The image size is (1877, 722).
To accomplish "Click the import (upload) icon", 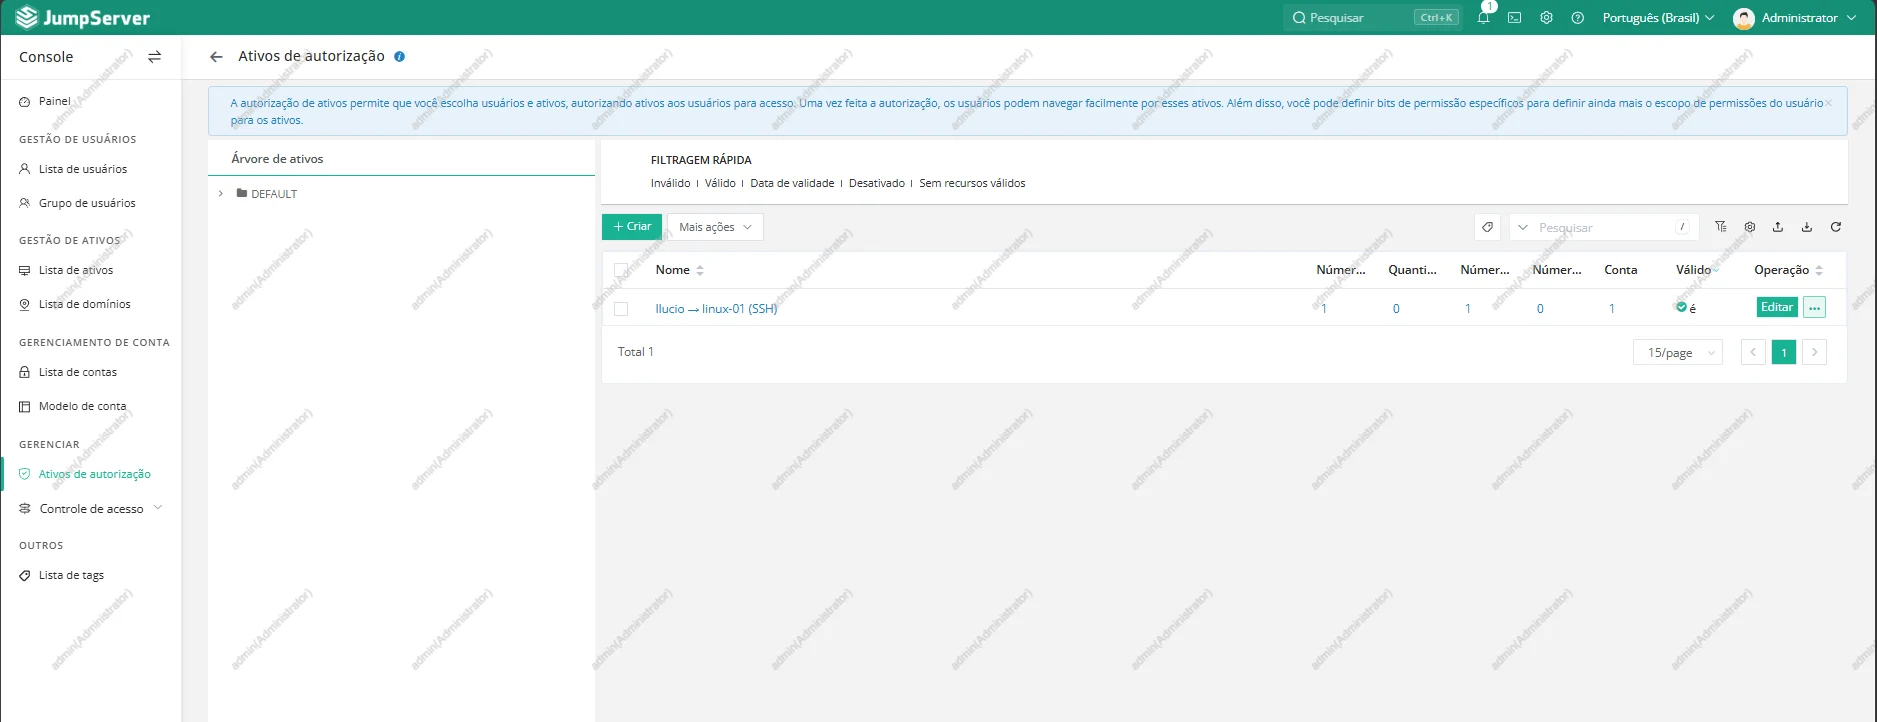I will (x=1778, y=227).
